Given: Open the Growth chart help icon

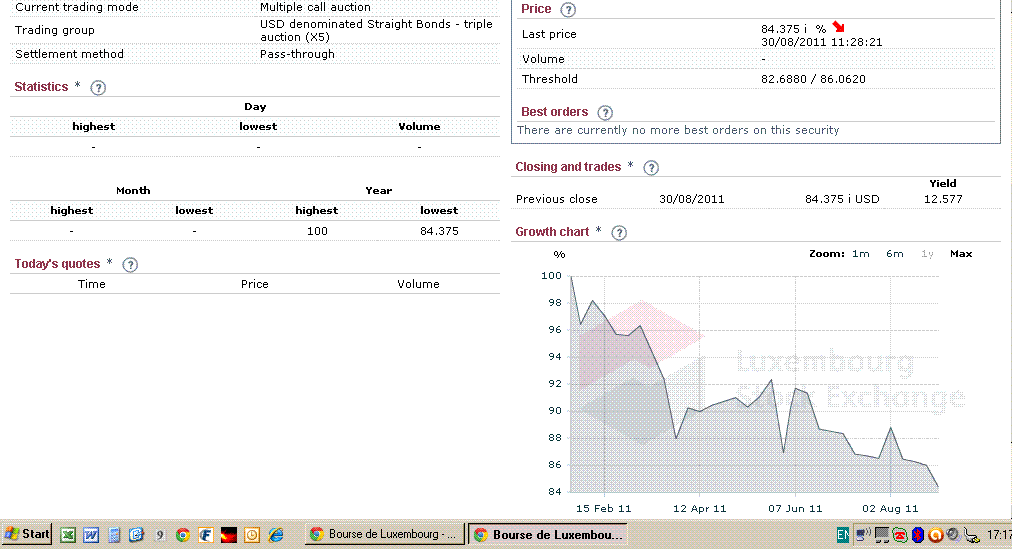Looking at the screenshot, I should click(x=619, y=233).
